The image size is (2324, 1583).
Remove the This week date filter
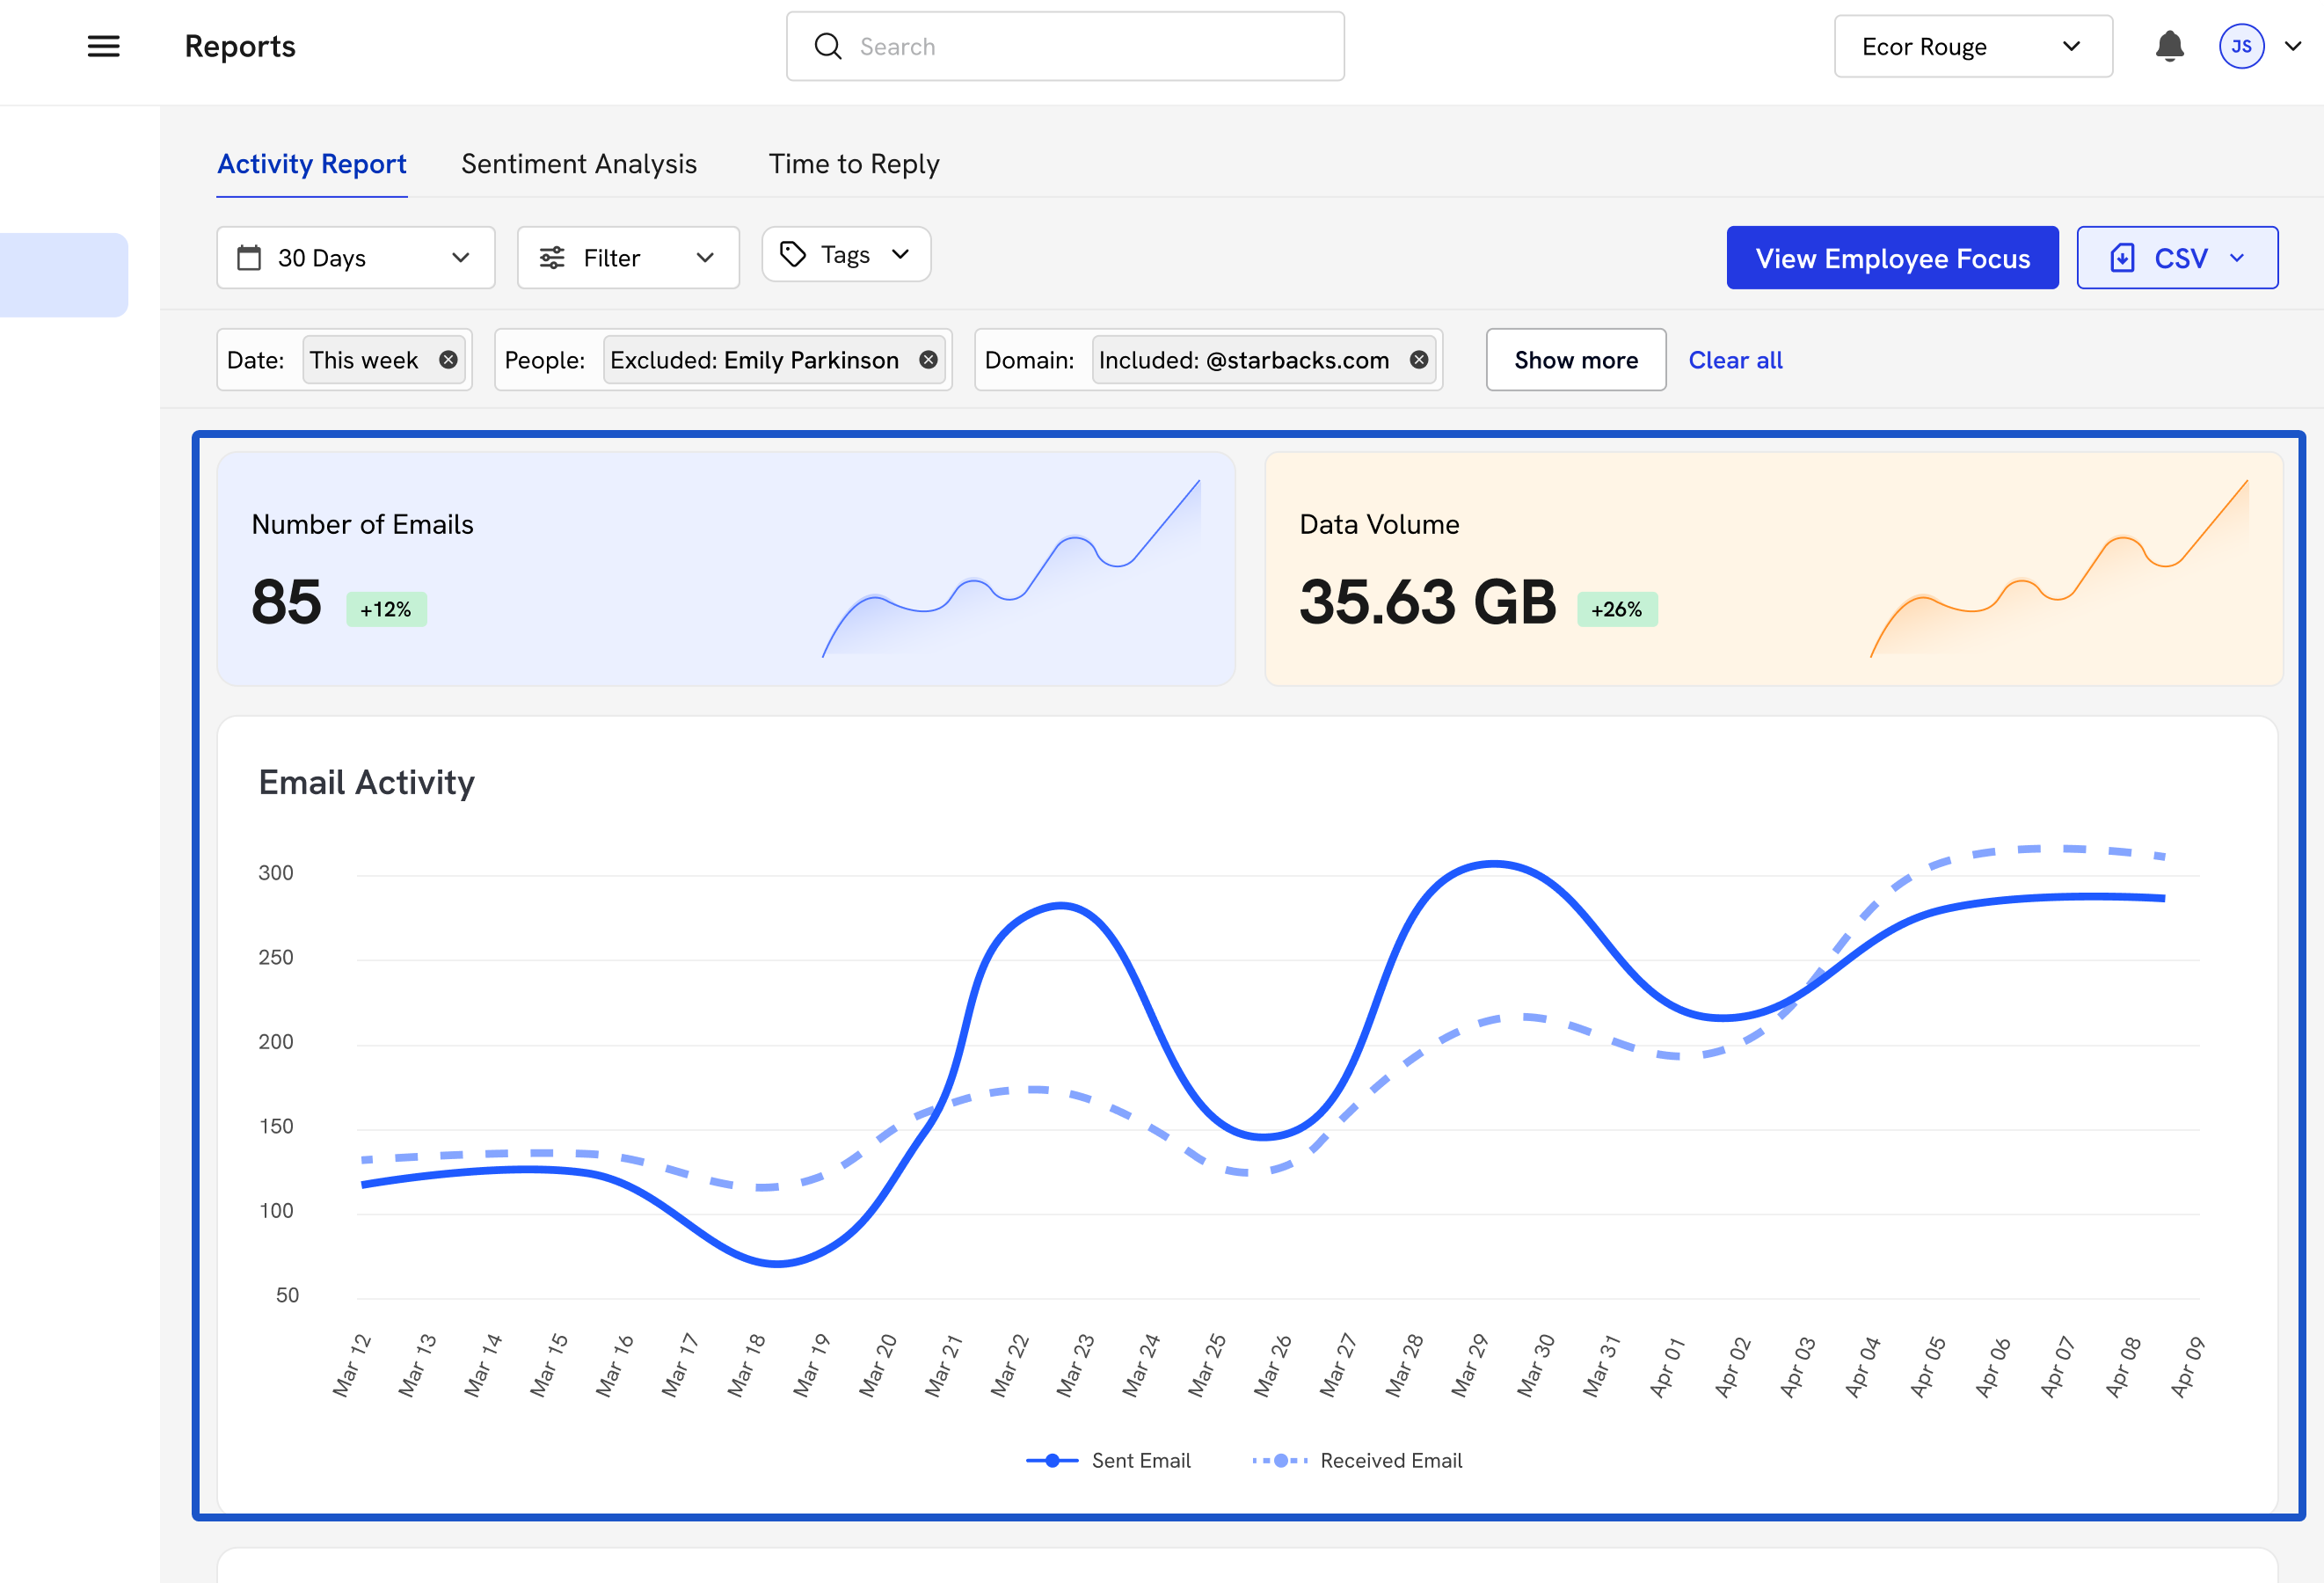[448, 360]
